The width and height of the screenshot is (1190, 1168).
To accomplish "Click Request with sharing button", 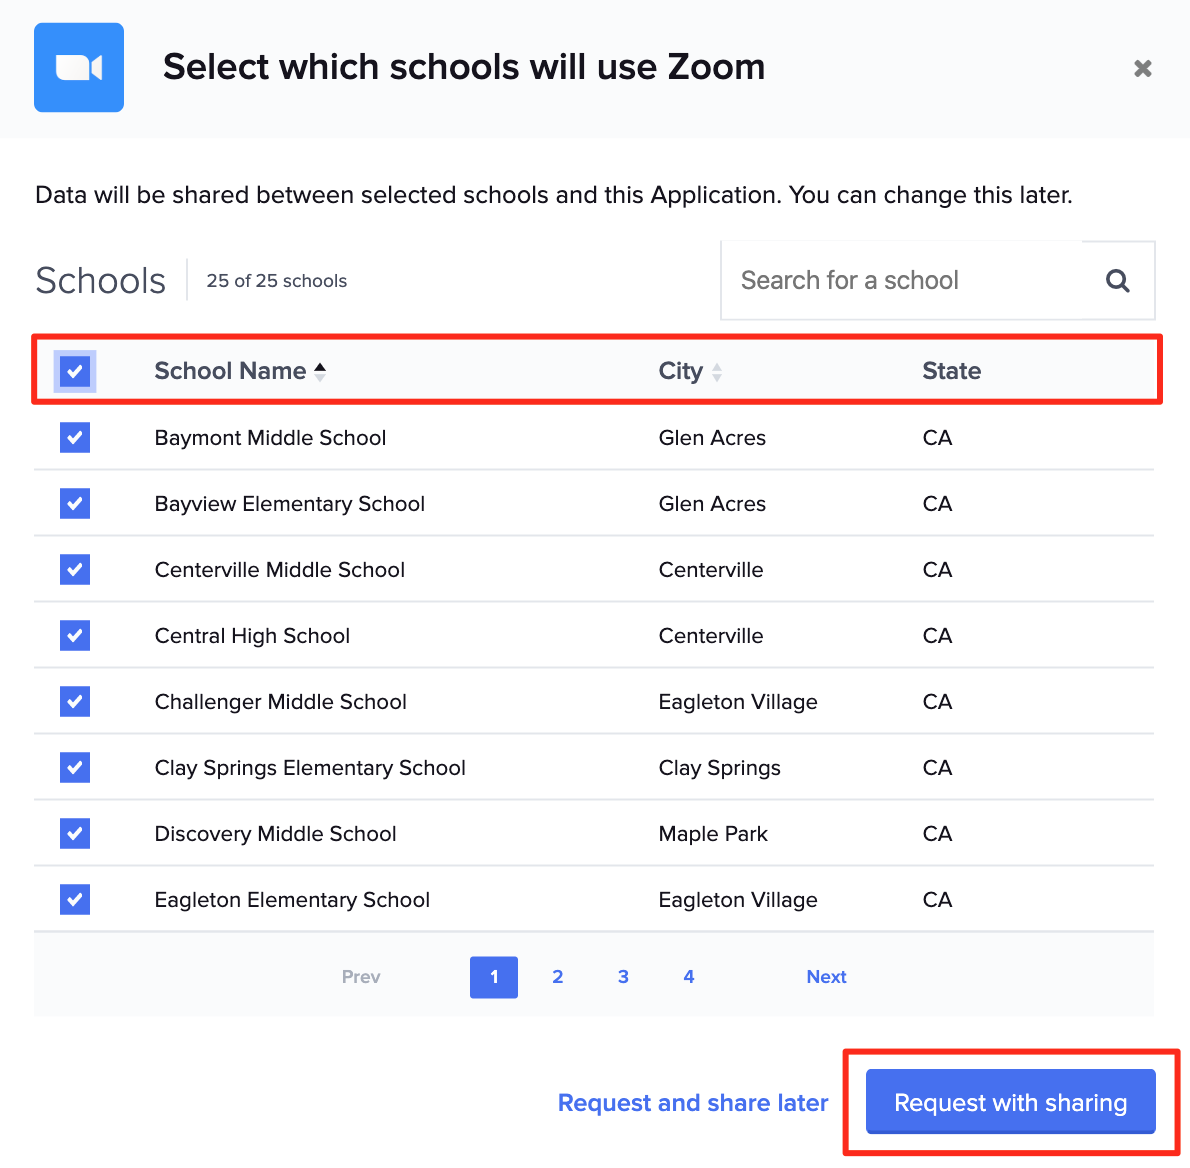I will (1010, 1102).
